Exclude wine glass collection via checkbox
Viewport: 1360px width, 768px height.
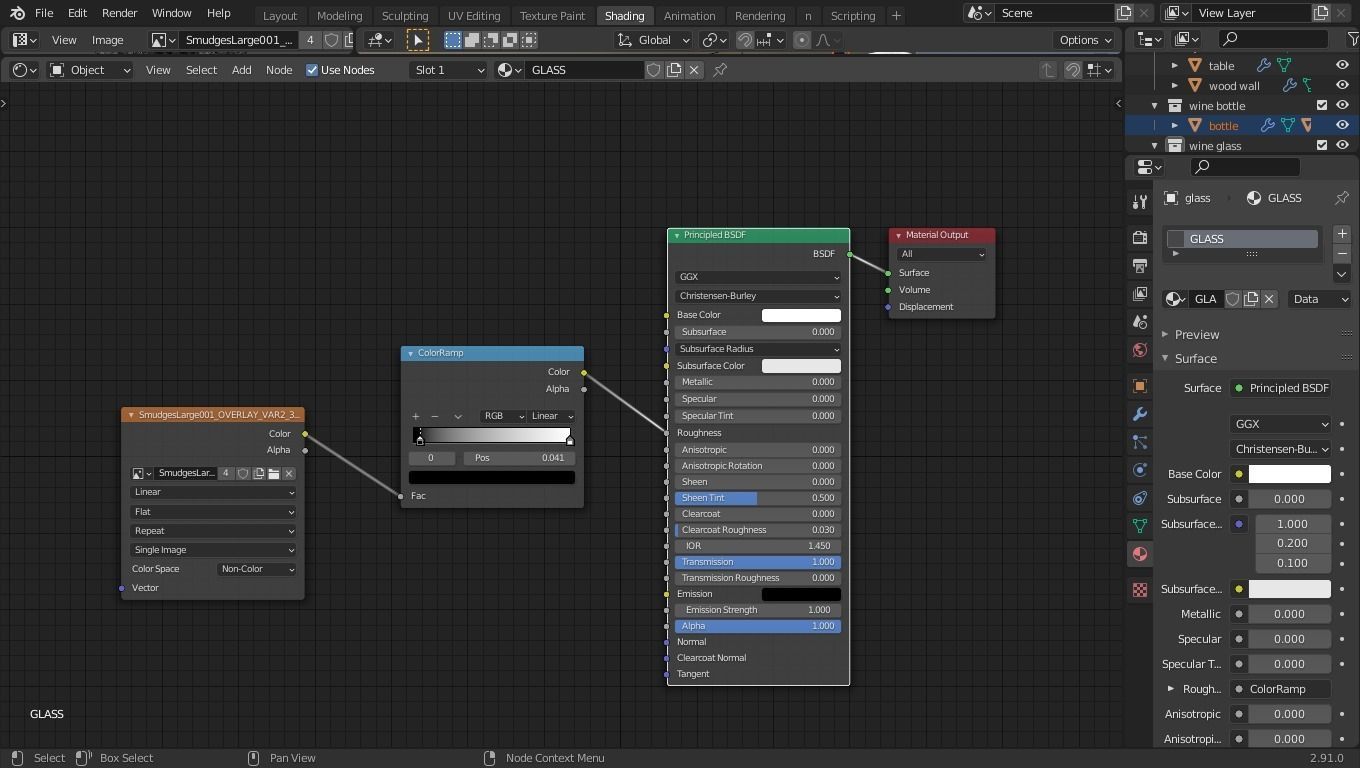[x=1322, y=145]
